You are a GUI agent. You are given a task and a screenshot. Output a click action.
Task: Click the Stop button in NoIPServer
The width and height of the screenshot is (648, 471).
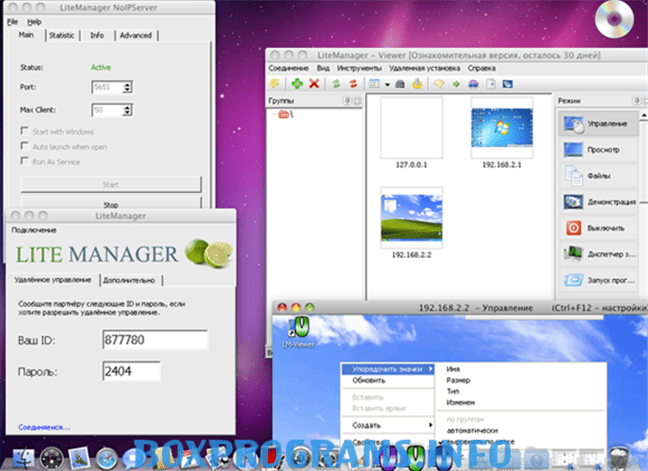(111, 204)
